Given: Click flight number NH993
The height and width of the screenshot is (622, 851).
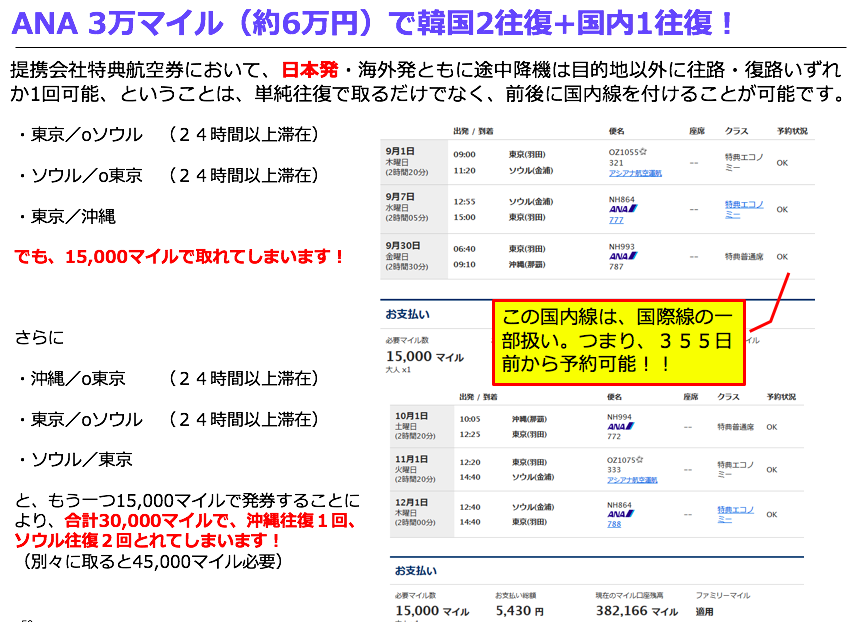Looking at the screenshot, I should pyautogui.click(x=621, y=246).
